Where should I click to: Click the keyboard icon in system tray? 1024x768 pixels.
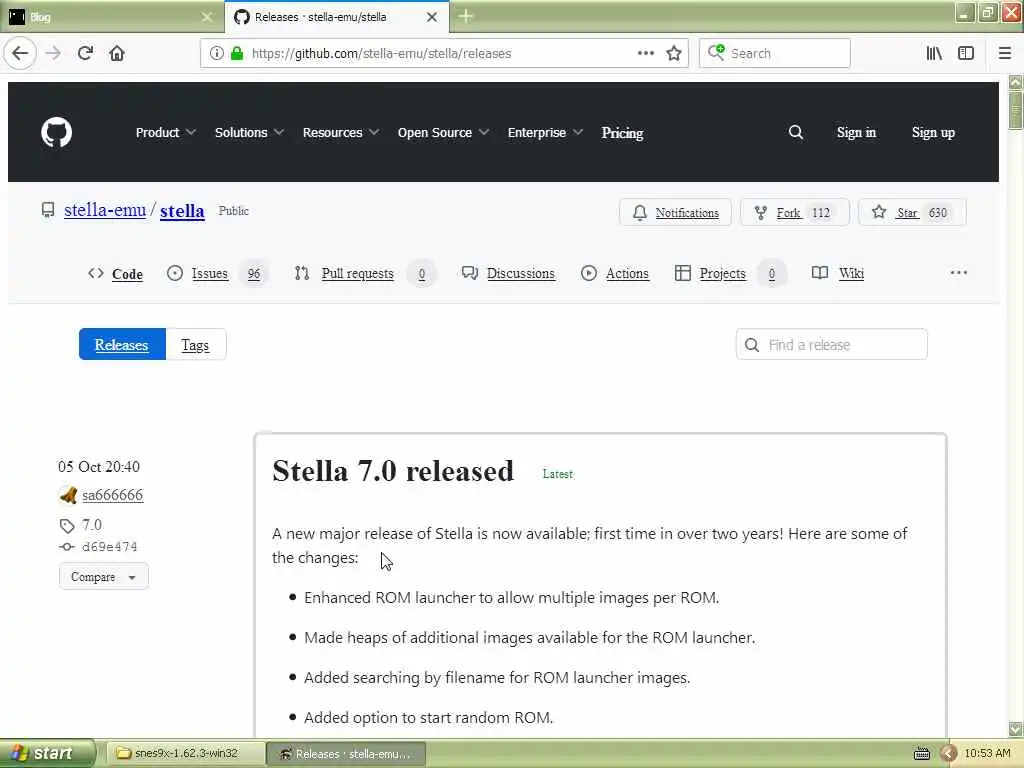click(921, 754)
